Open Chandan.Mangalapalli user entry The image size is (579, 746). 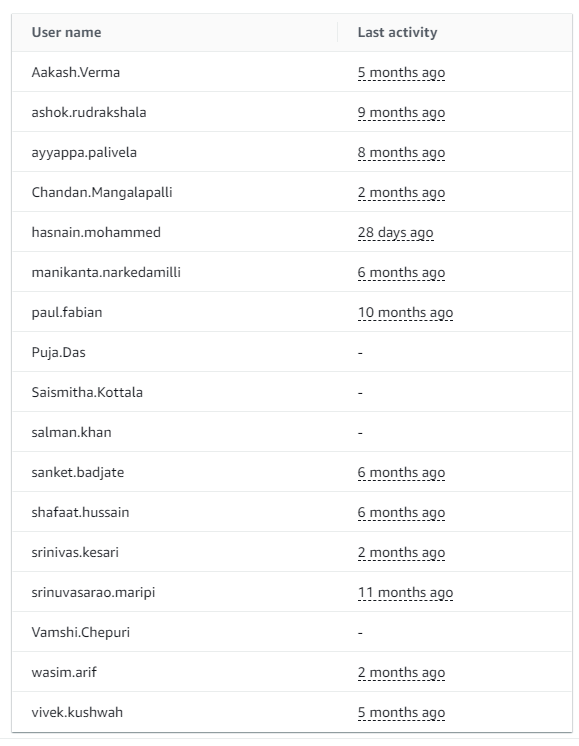[102, 193]
